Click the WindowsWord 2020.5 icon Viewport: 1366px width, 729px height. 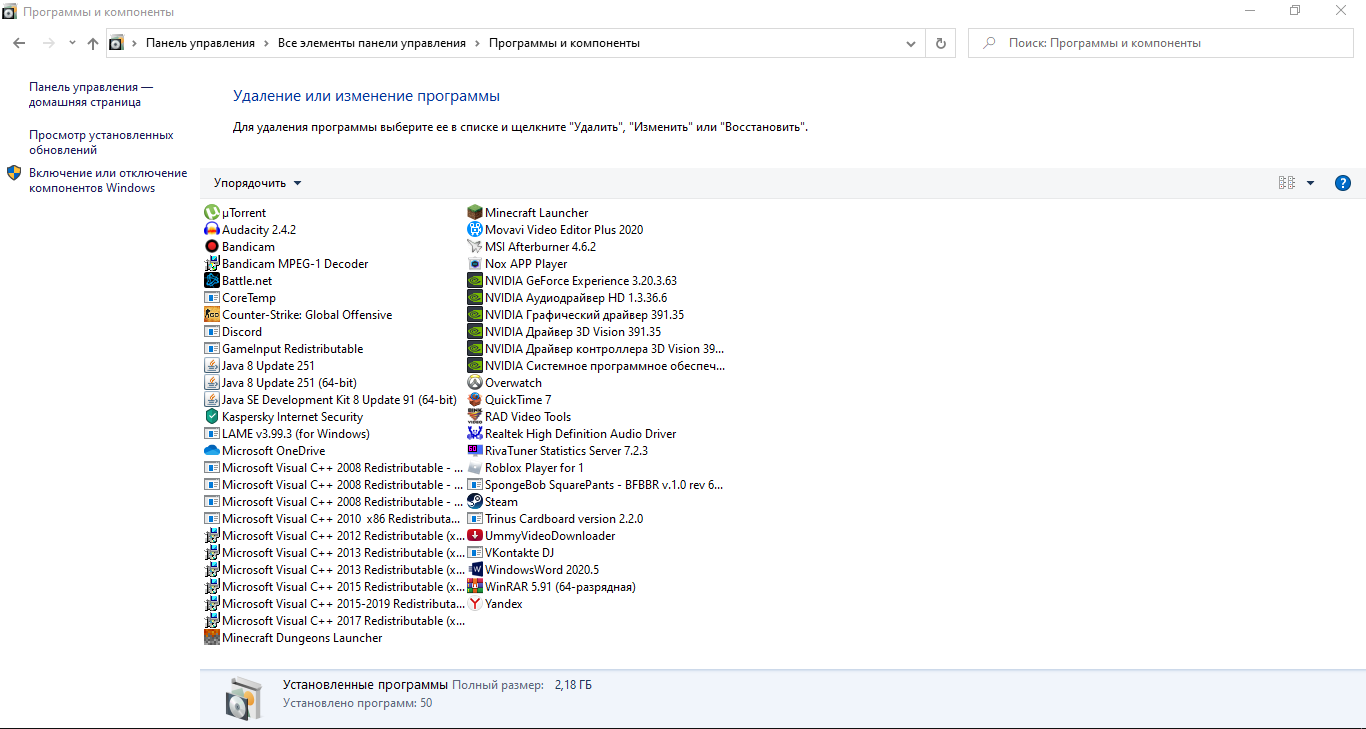coord(475,569)
